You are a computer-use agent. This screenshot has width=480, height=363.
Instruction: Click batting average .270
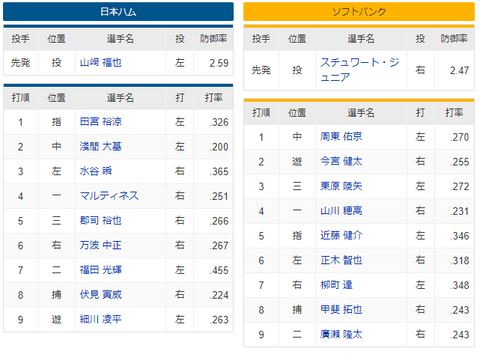click(460, 137)
